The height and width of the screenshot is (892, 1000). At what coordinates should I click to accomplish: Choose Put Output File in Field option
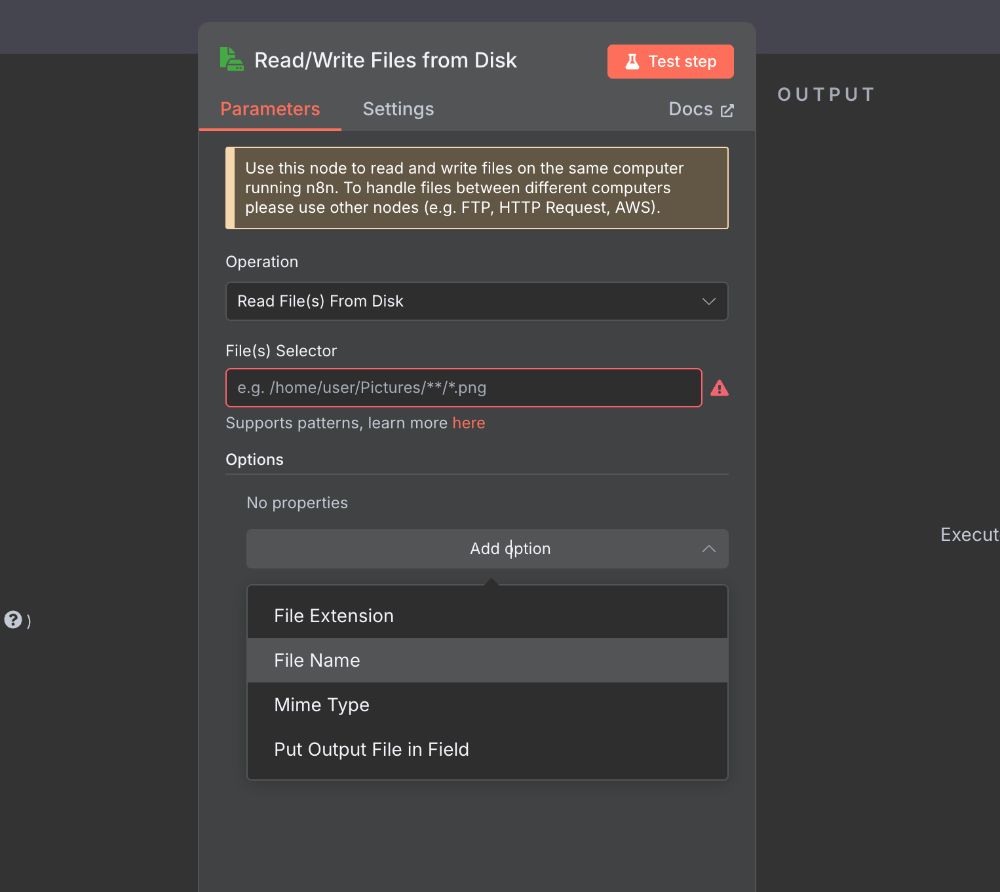coord(371,749)
